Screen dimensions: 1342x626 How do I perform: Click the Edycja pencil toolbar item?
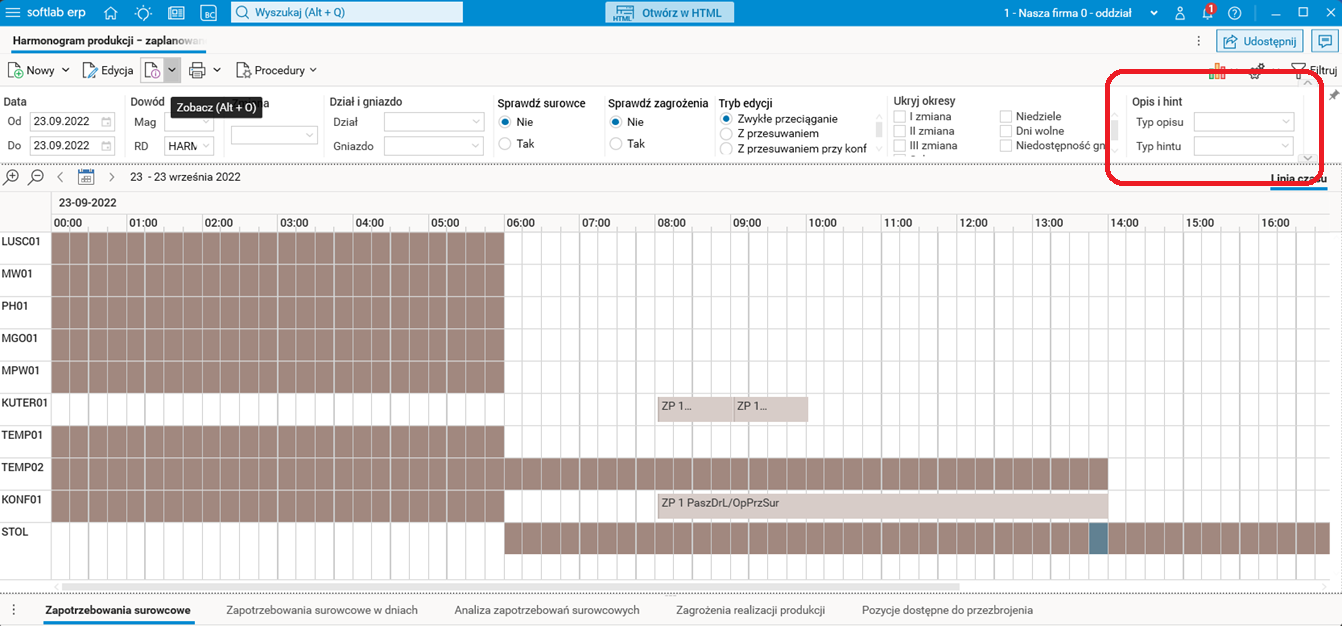pyautogui.click(x=108, y=70)
